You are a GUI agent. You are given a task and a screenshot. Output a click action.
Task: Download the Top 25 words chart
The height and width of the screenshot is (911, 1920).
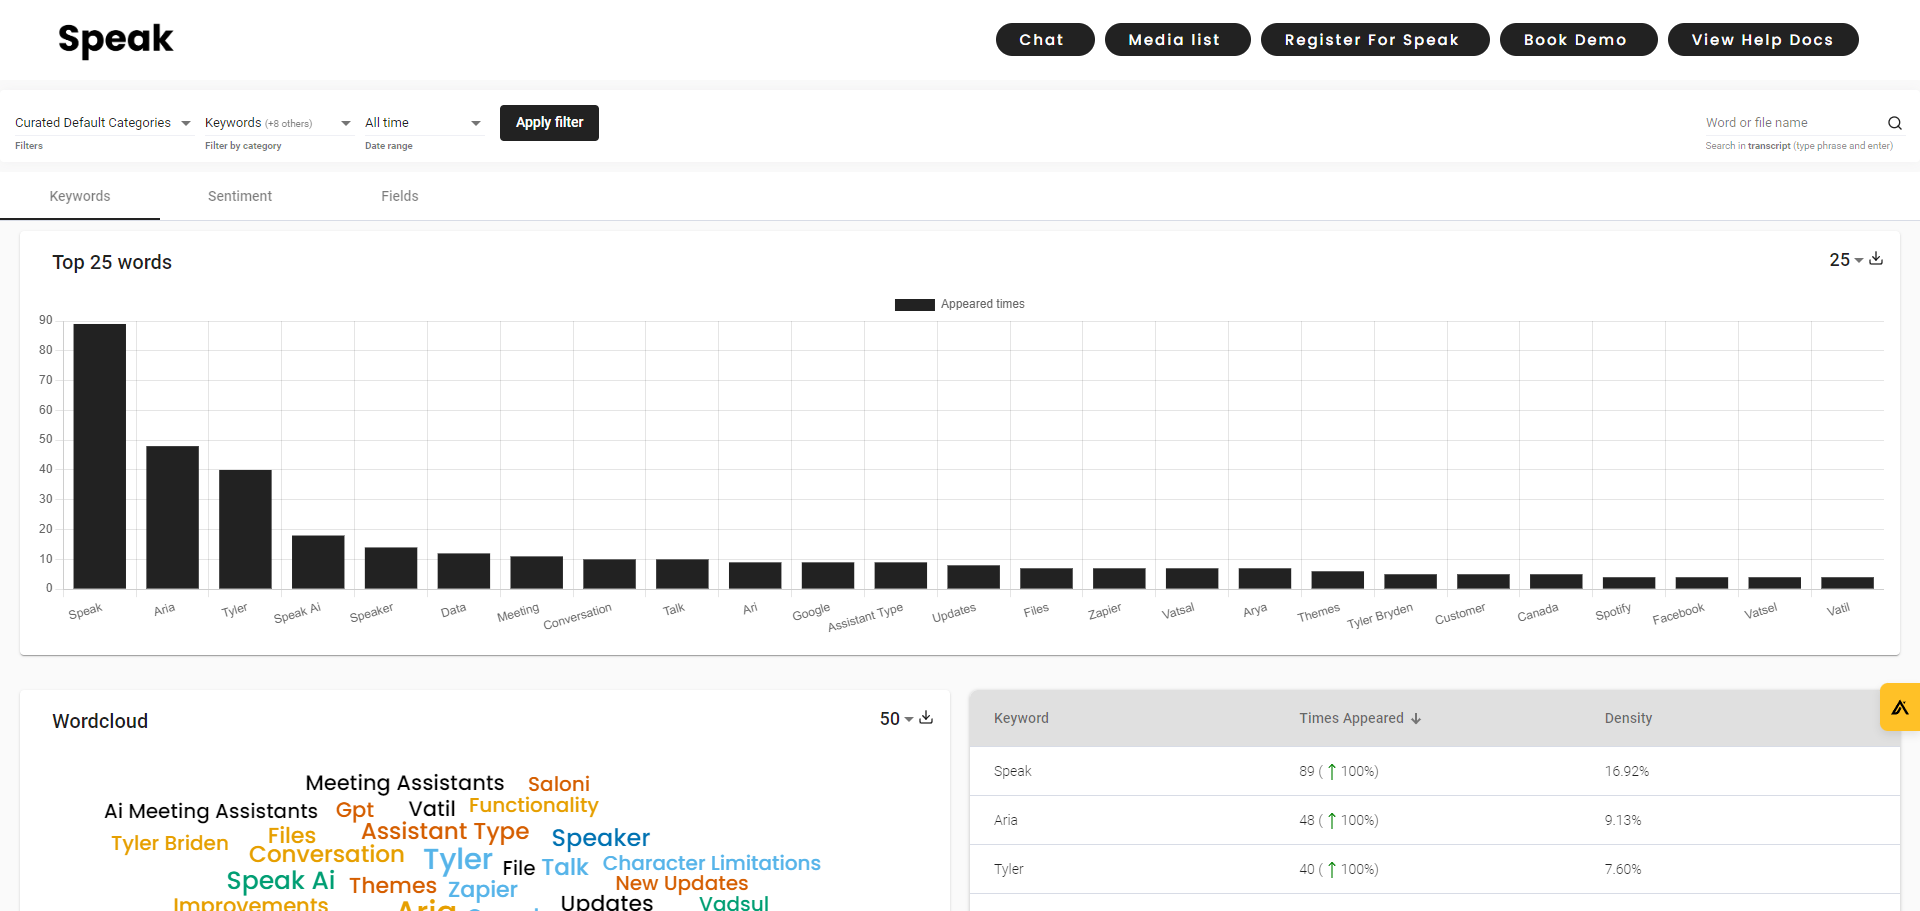pyautogui.click(x=1876, y=259)
